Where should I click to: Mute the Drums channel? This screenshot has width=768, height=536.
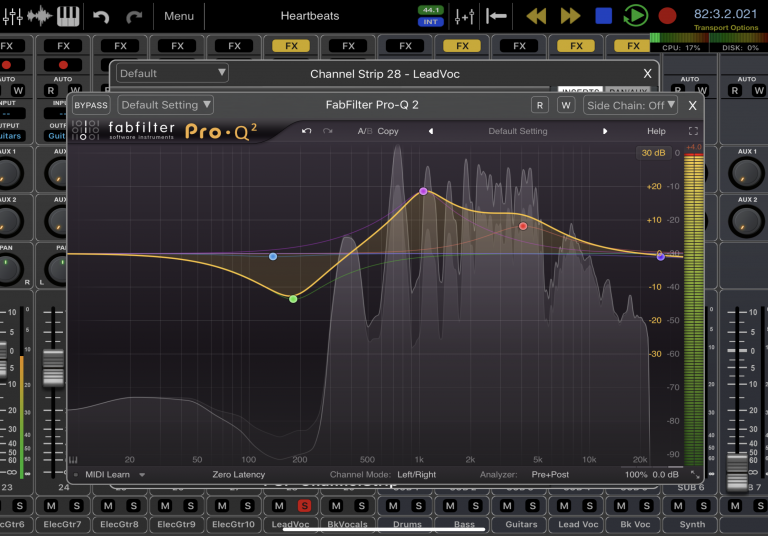tap(393, 506)
